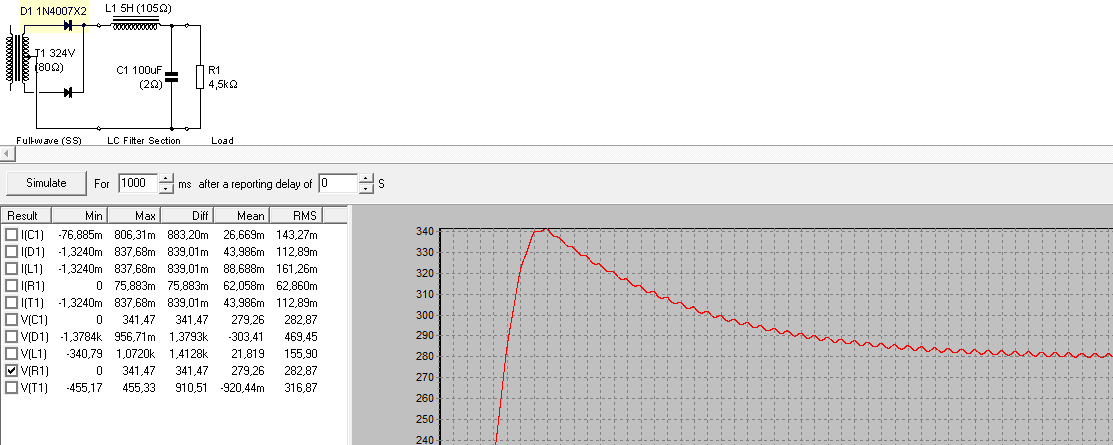Sort by the RMS column header

tap(296, 216)
